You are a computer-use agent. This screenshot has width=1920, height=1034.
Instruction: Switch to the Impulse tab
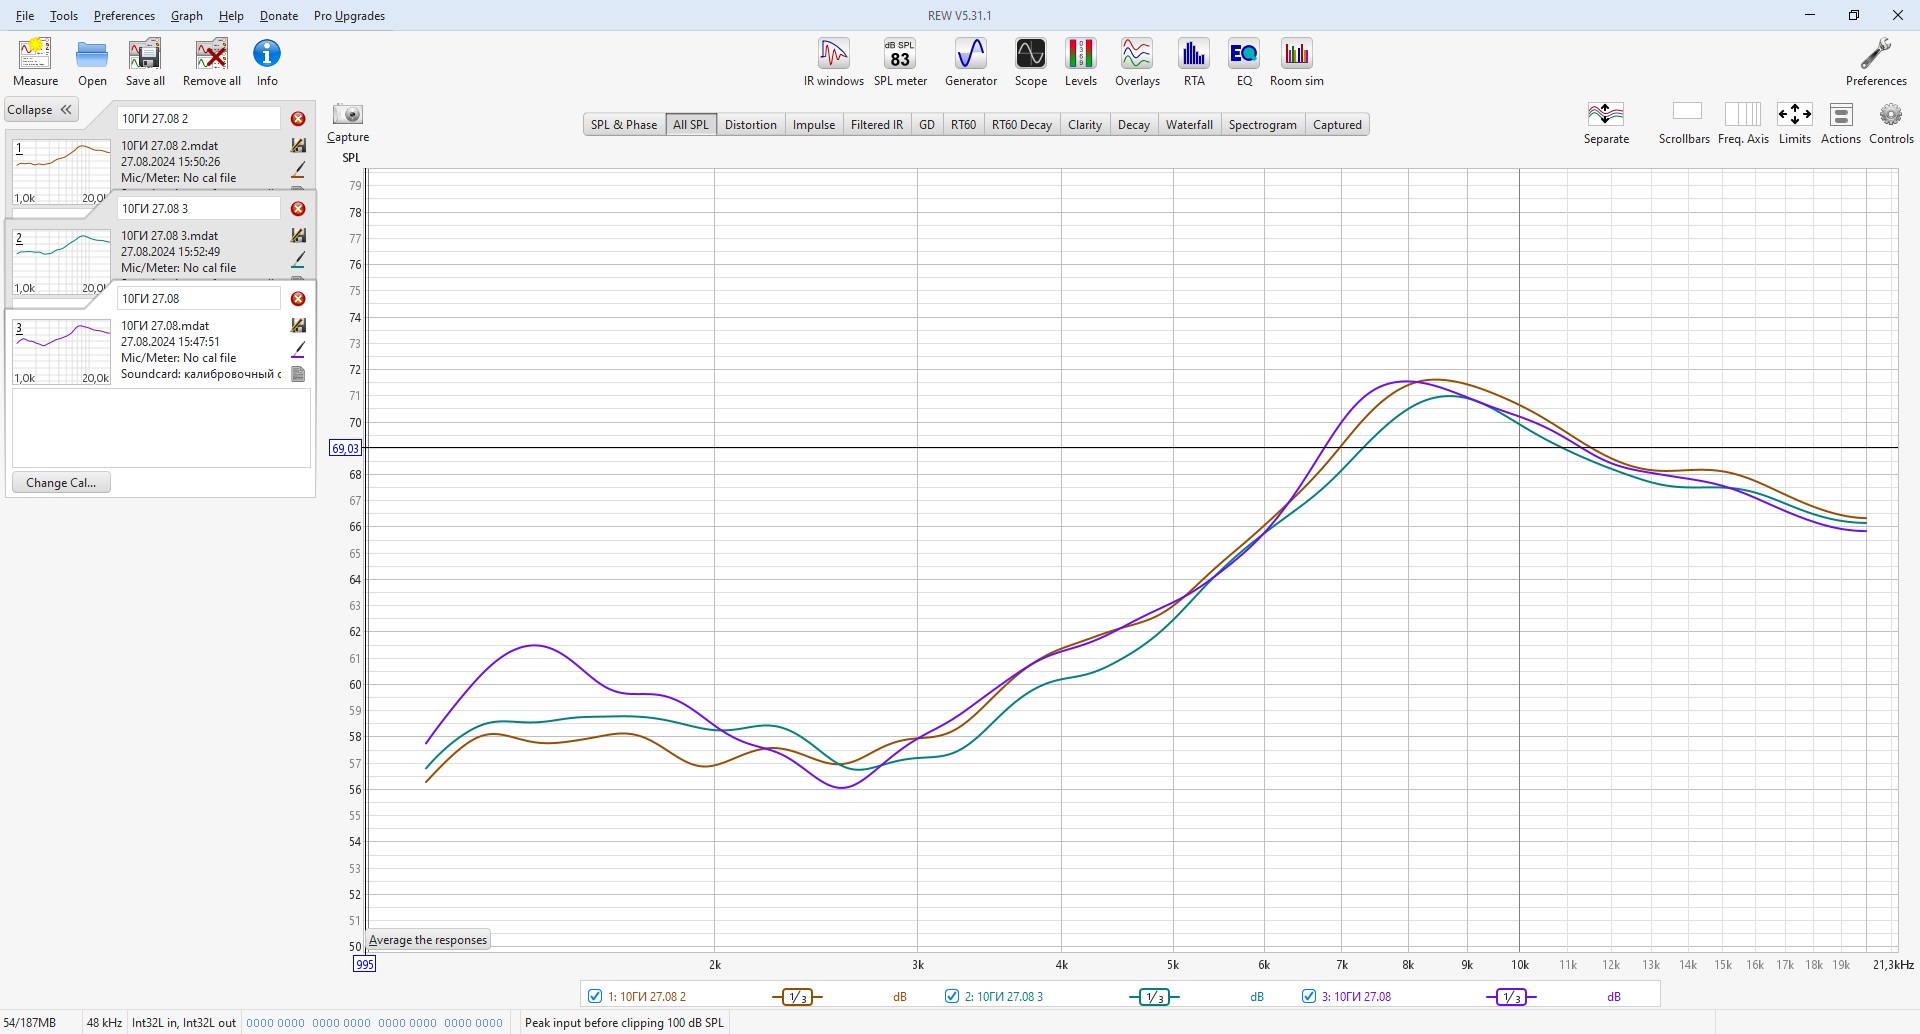(x=814, y=125)
